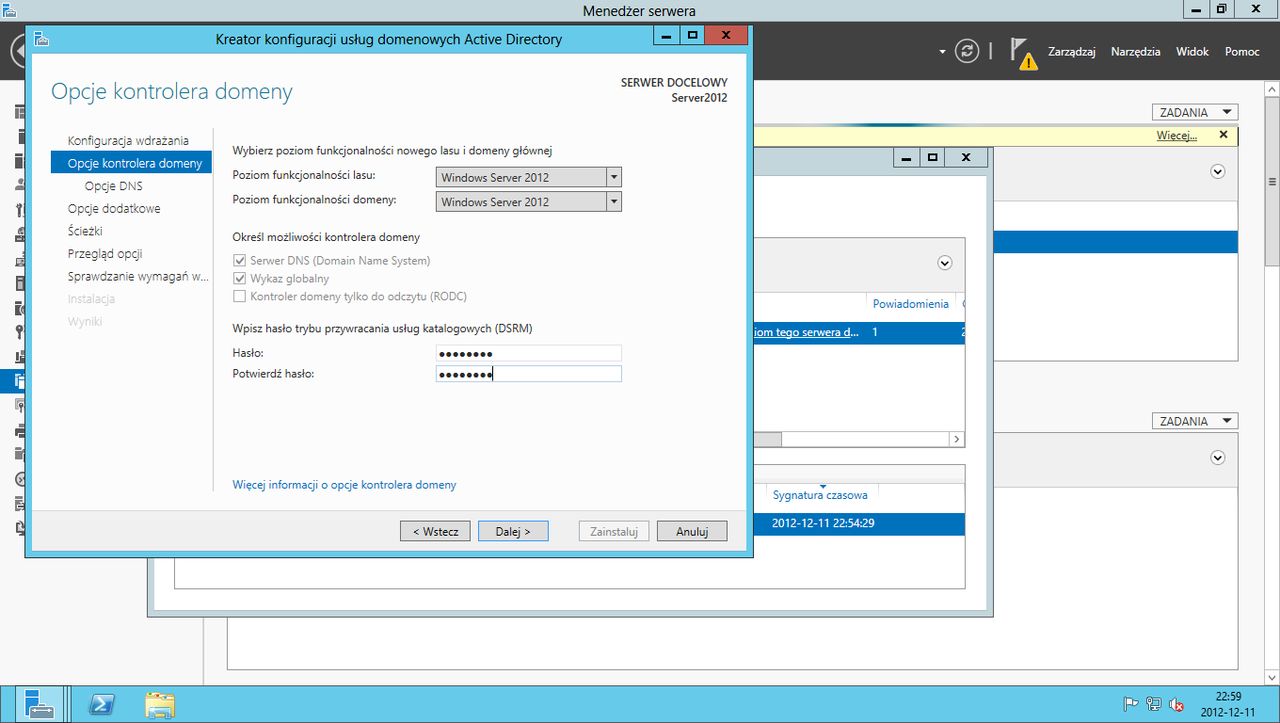This screenshot has width=1280, height=723.
Task: Dismiss the yellow notification bar with X
Action: coord(1223,135)
